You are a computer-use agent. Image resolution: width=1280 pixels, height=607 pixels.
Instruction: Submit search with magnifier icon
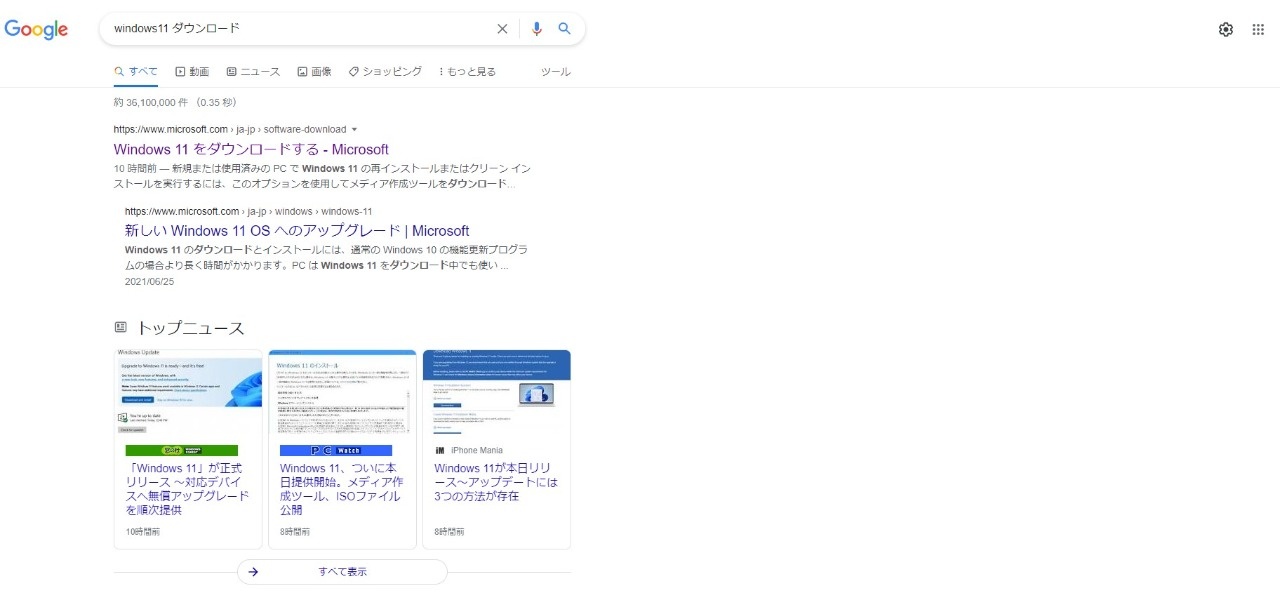click(x=564, y=29)
